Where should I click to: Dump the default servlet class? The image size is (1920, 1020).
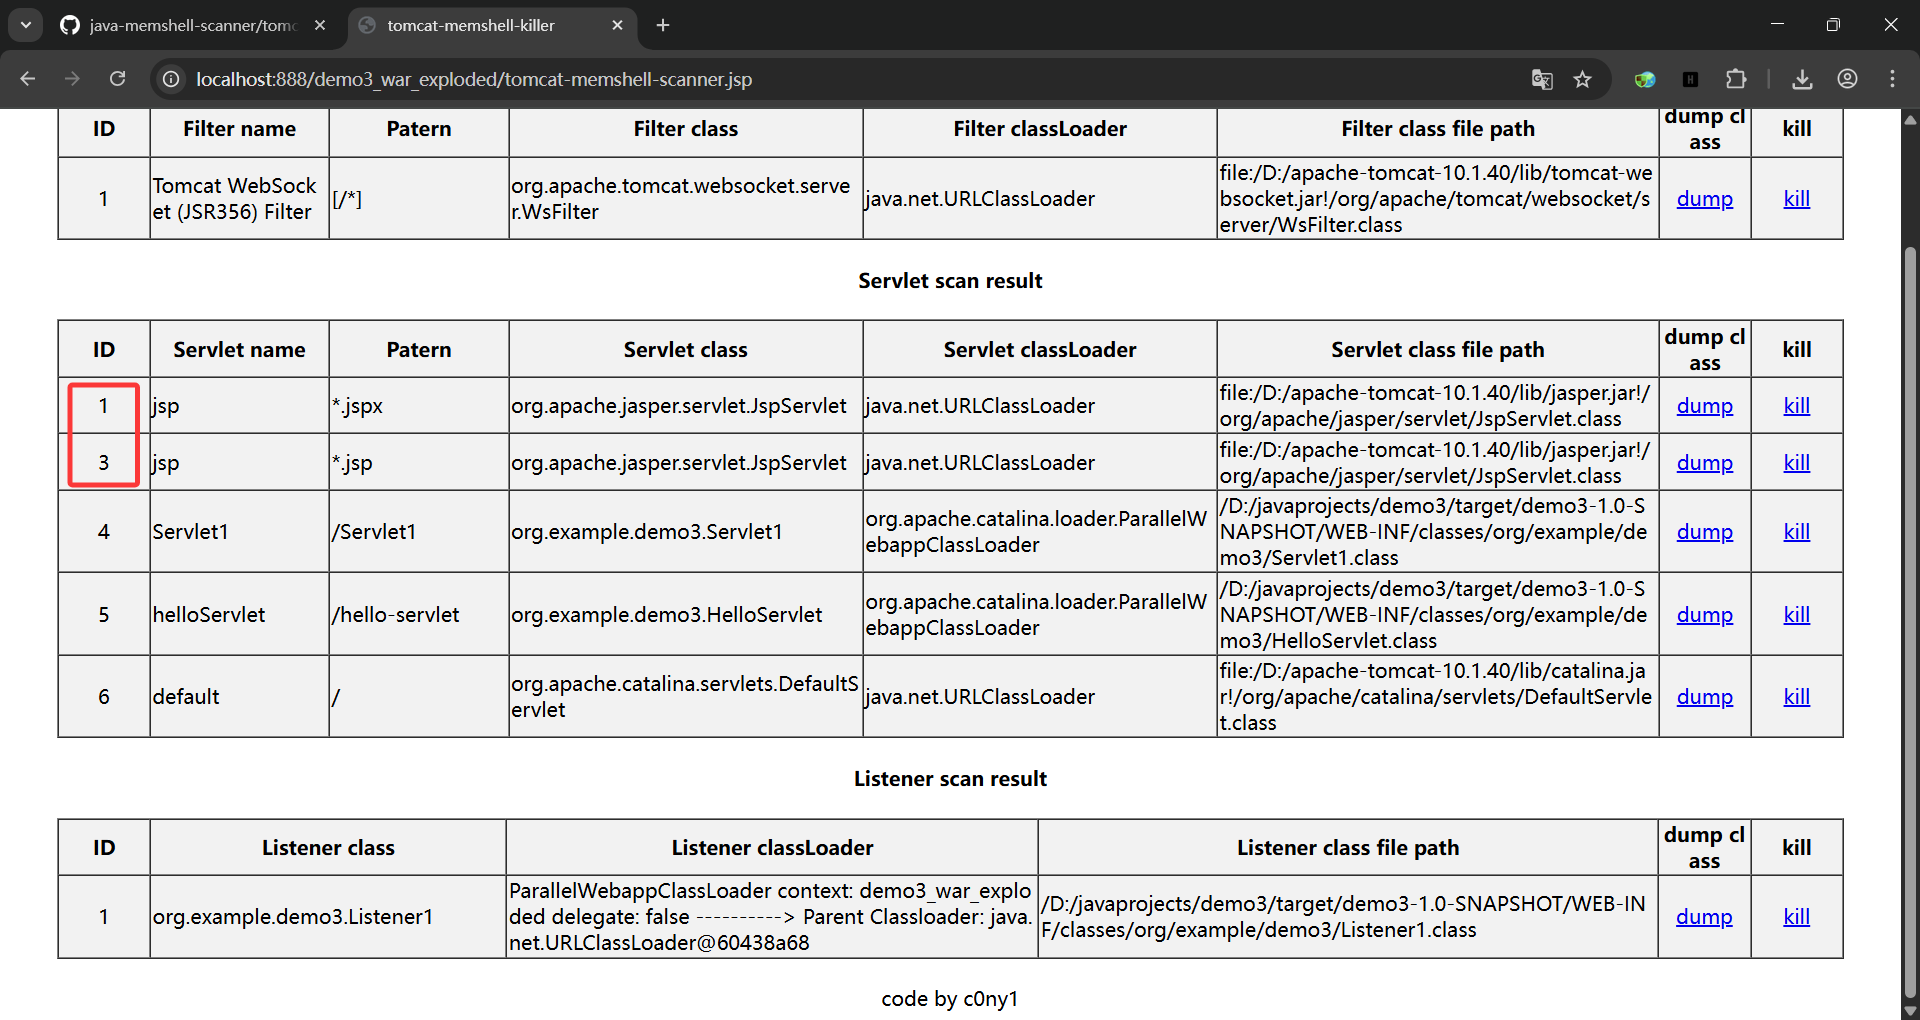point(1704,697)
